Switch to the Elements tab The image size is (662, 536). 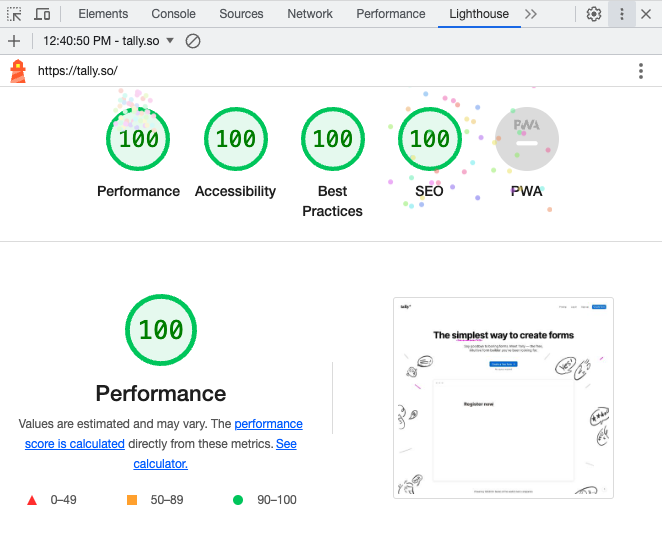coord(103,14)
